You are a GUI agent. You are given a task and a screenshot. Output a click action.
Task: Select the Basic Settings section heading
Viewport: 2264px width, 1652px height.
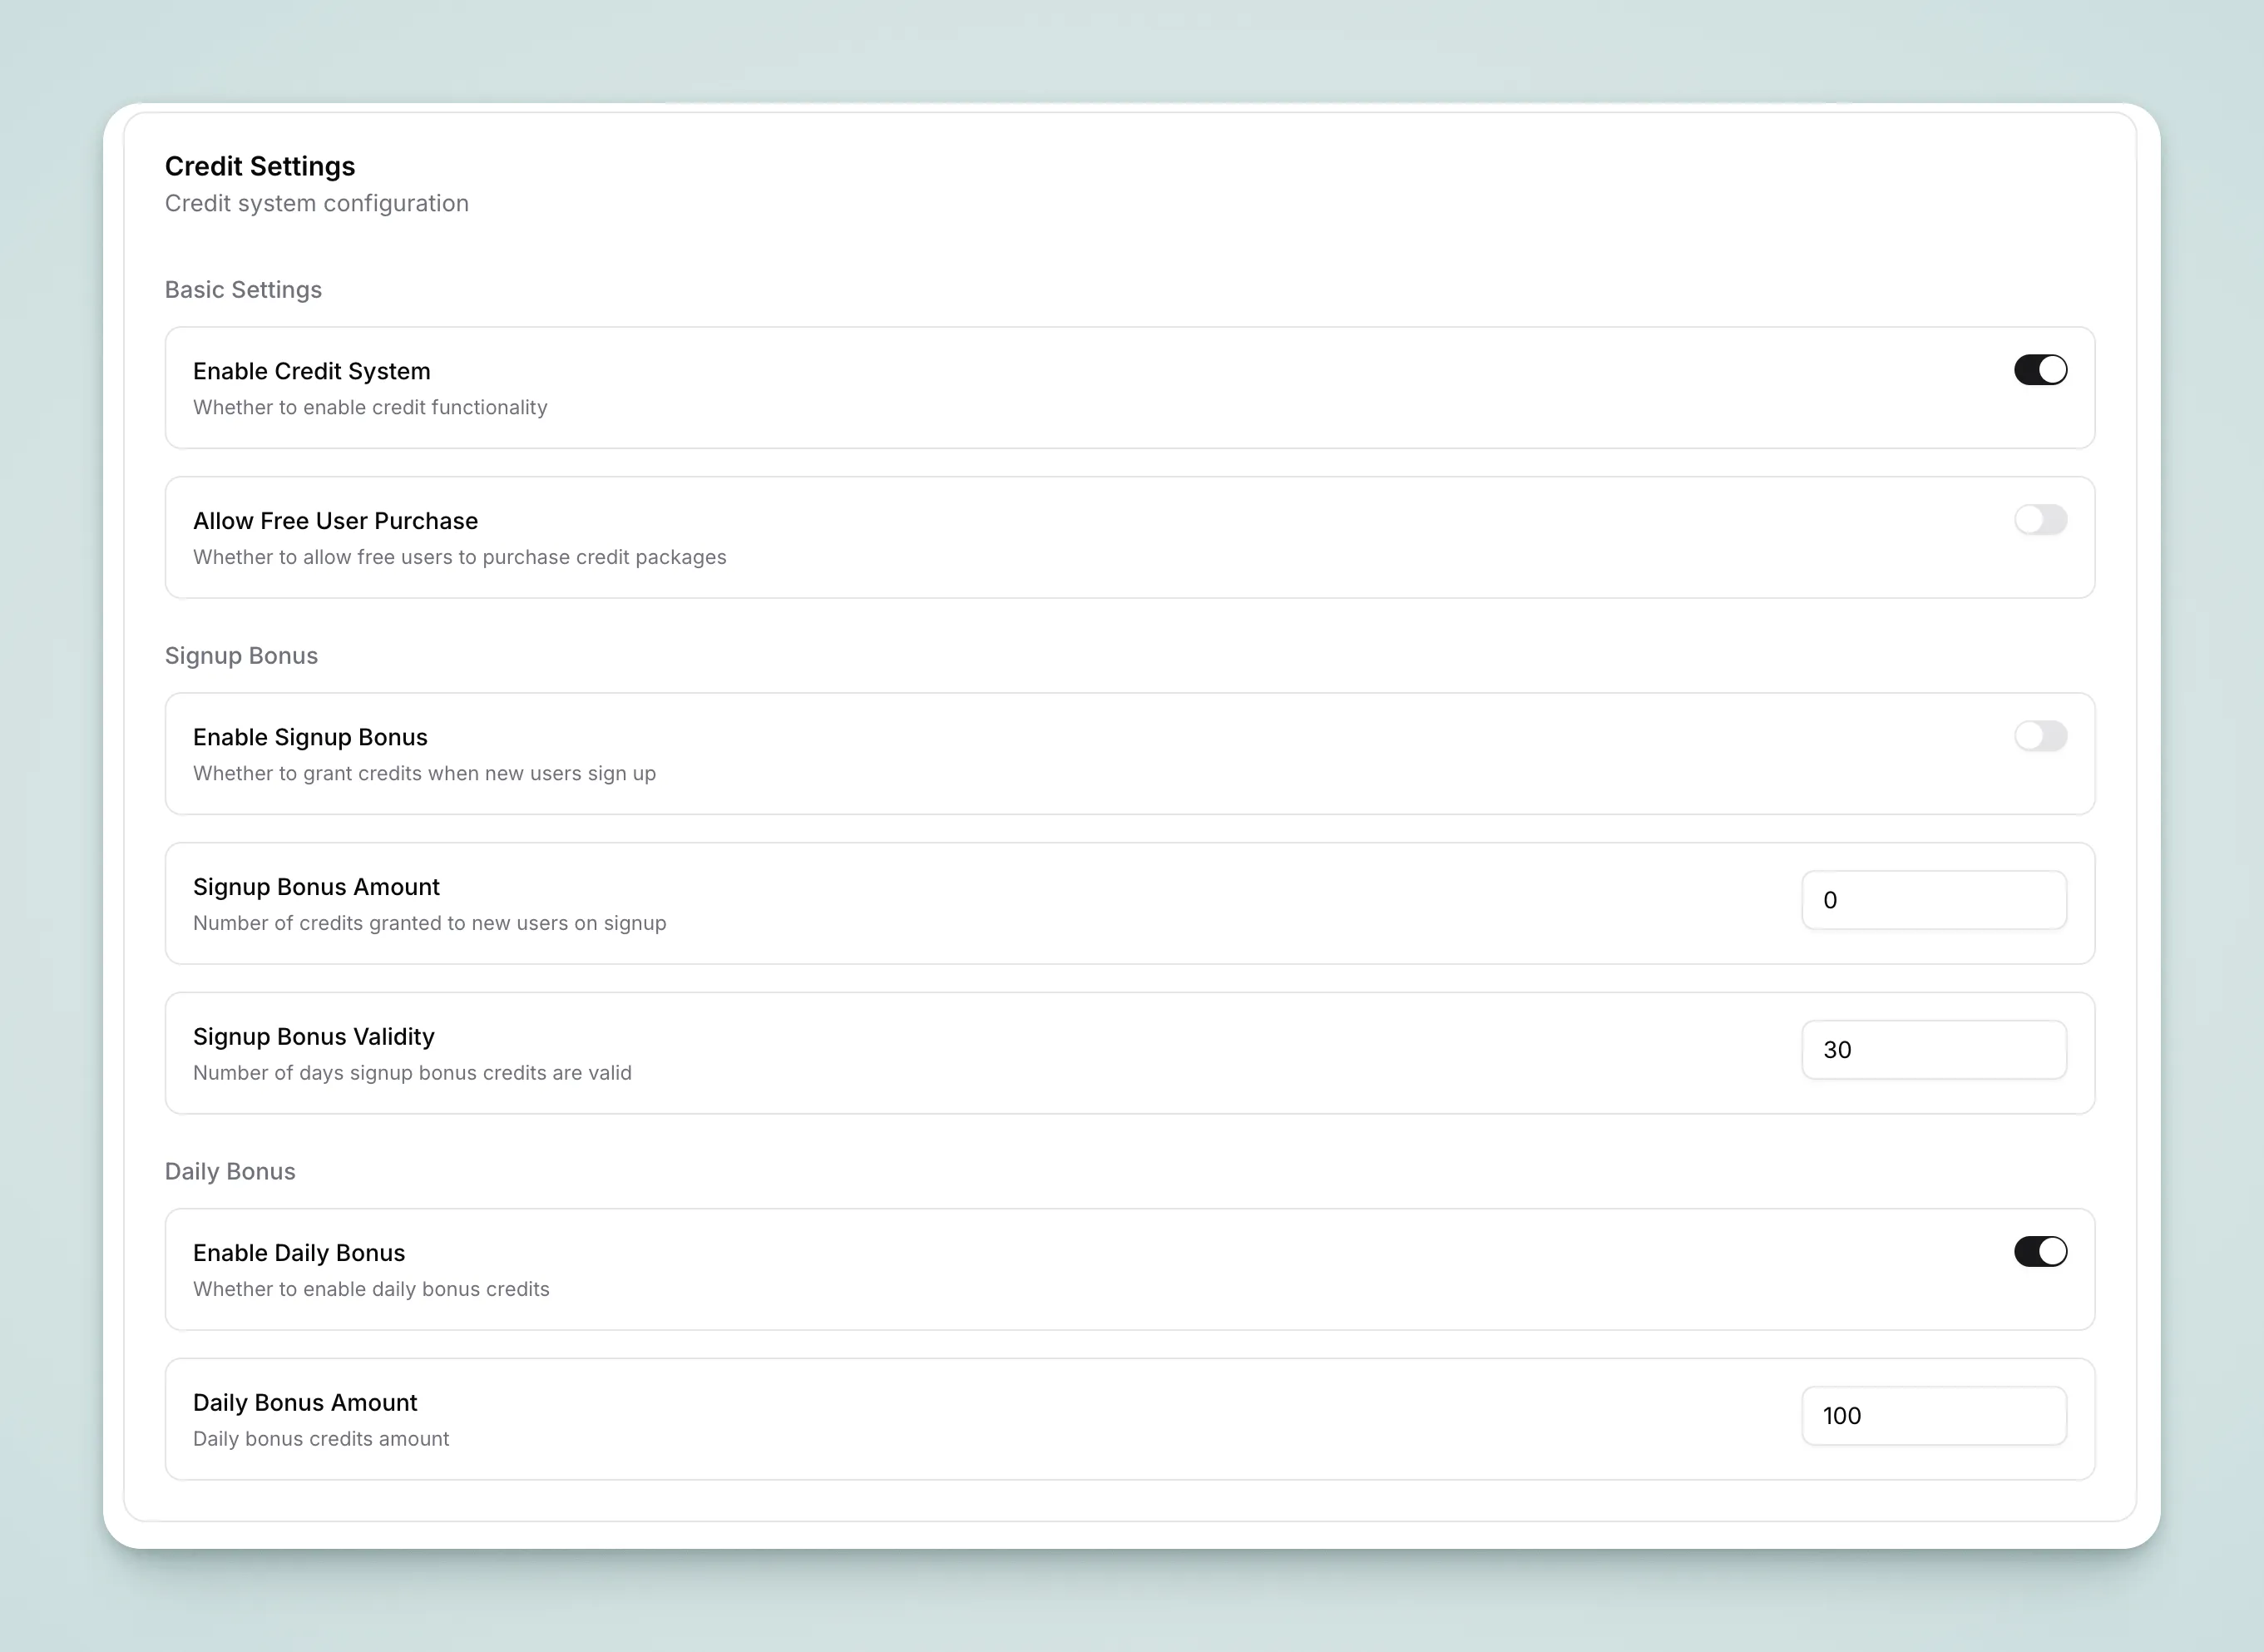coord(243,289)
